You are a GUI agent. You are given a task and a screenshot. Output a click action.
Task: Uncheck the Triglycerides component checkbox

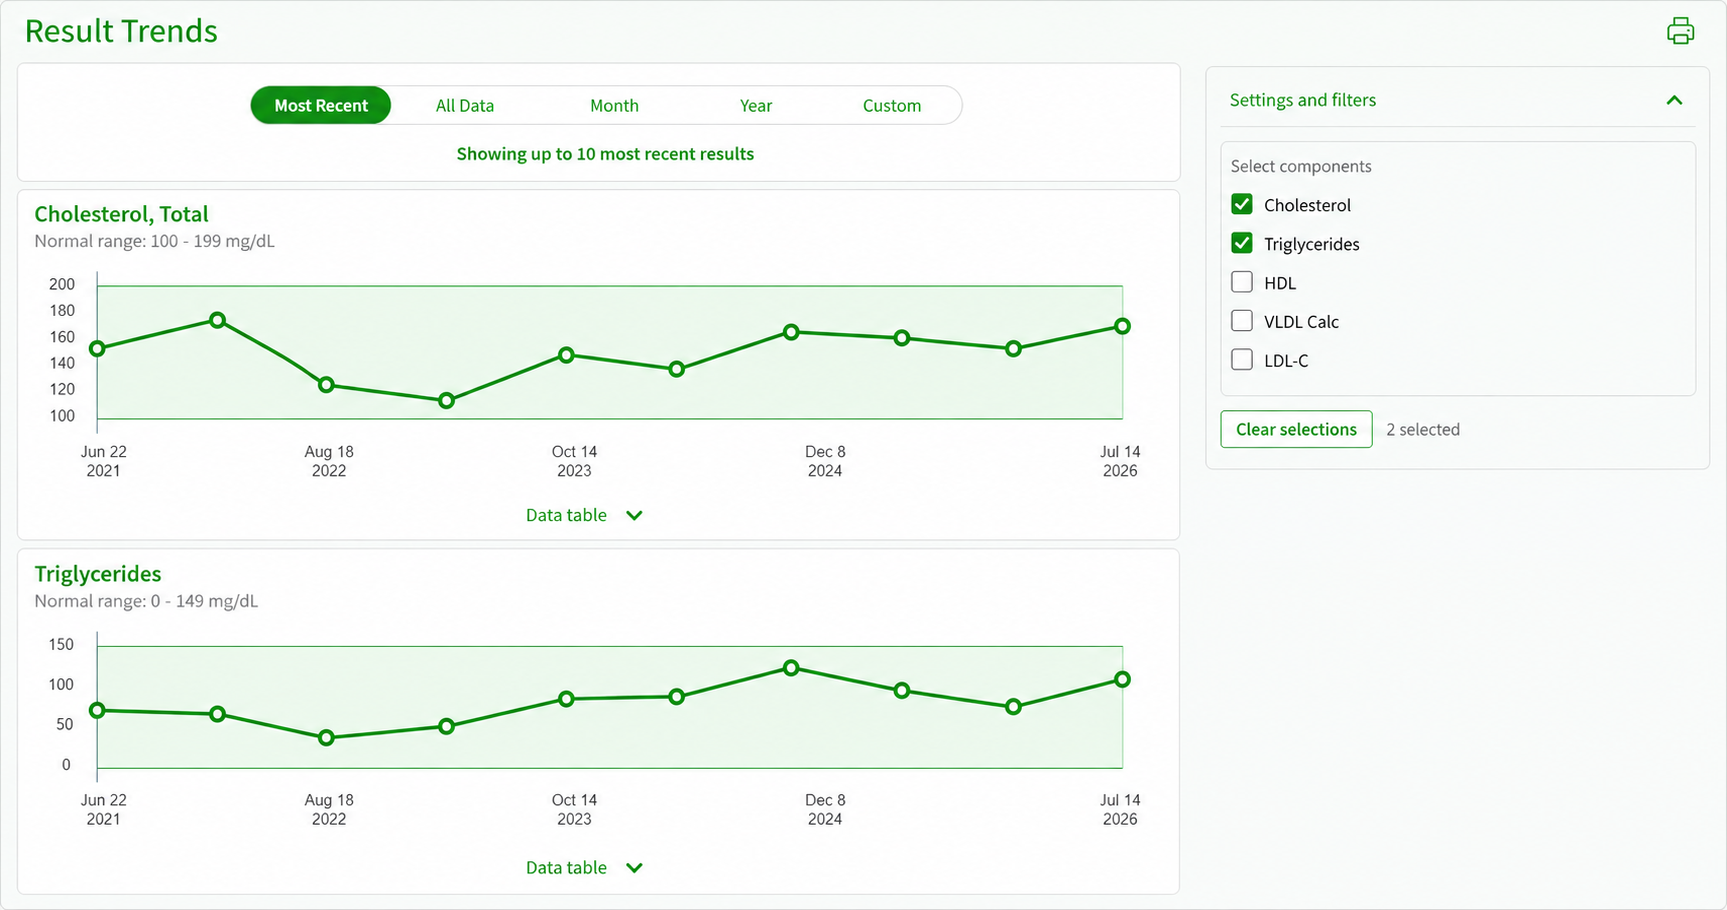(1242, 243)
